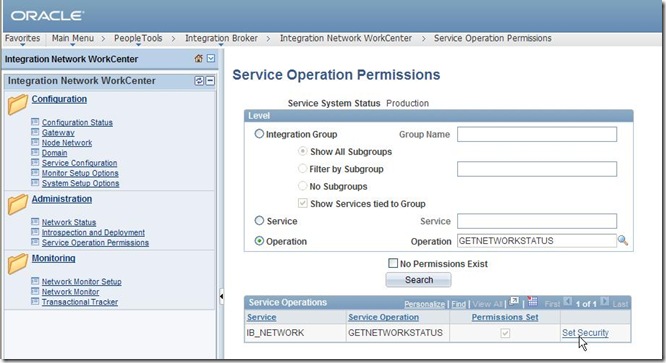
Task: Click the Group Name input field
Action: [537, 134]
